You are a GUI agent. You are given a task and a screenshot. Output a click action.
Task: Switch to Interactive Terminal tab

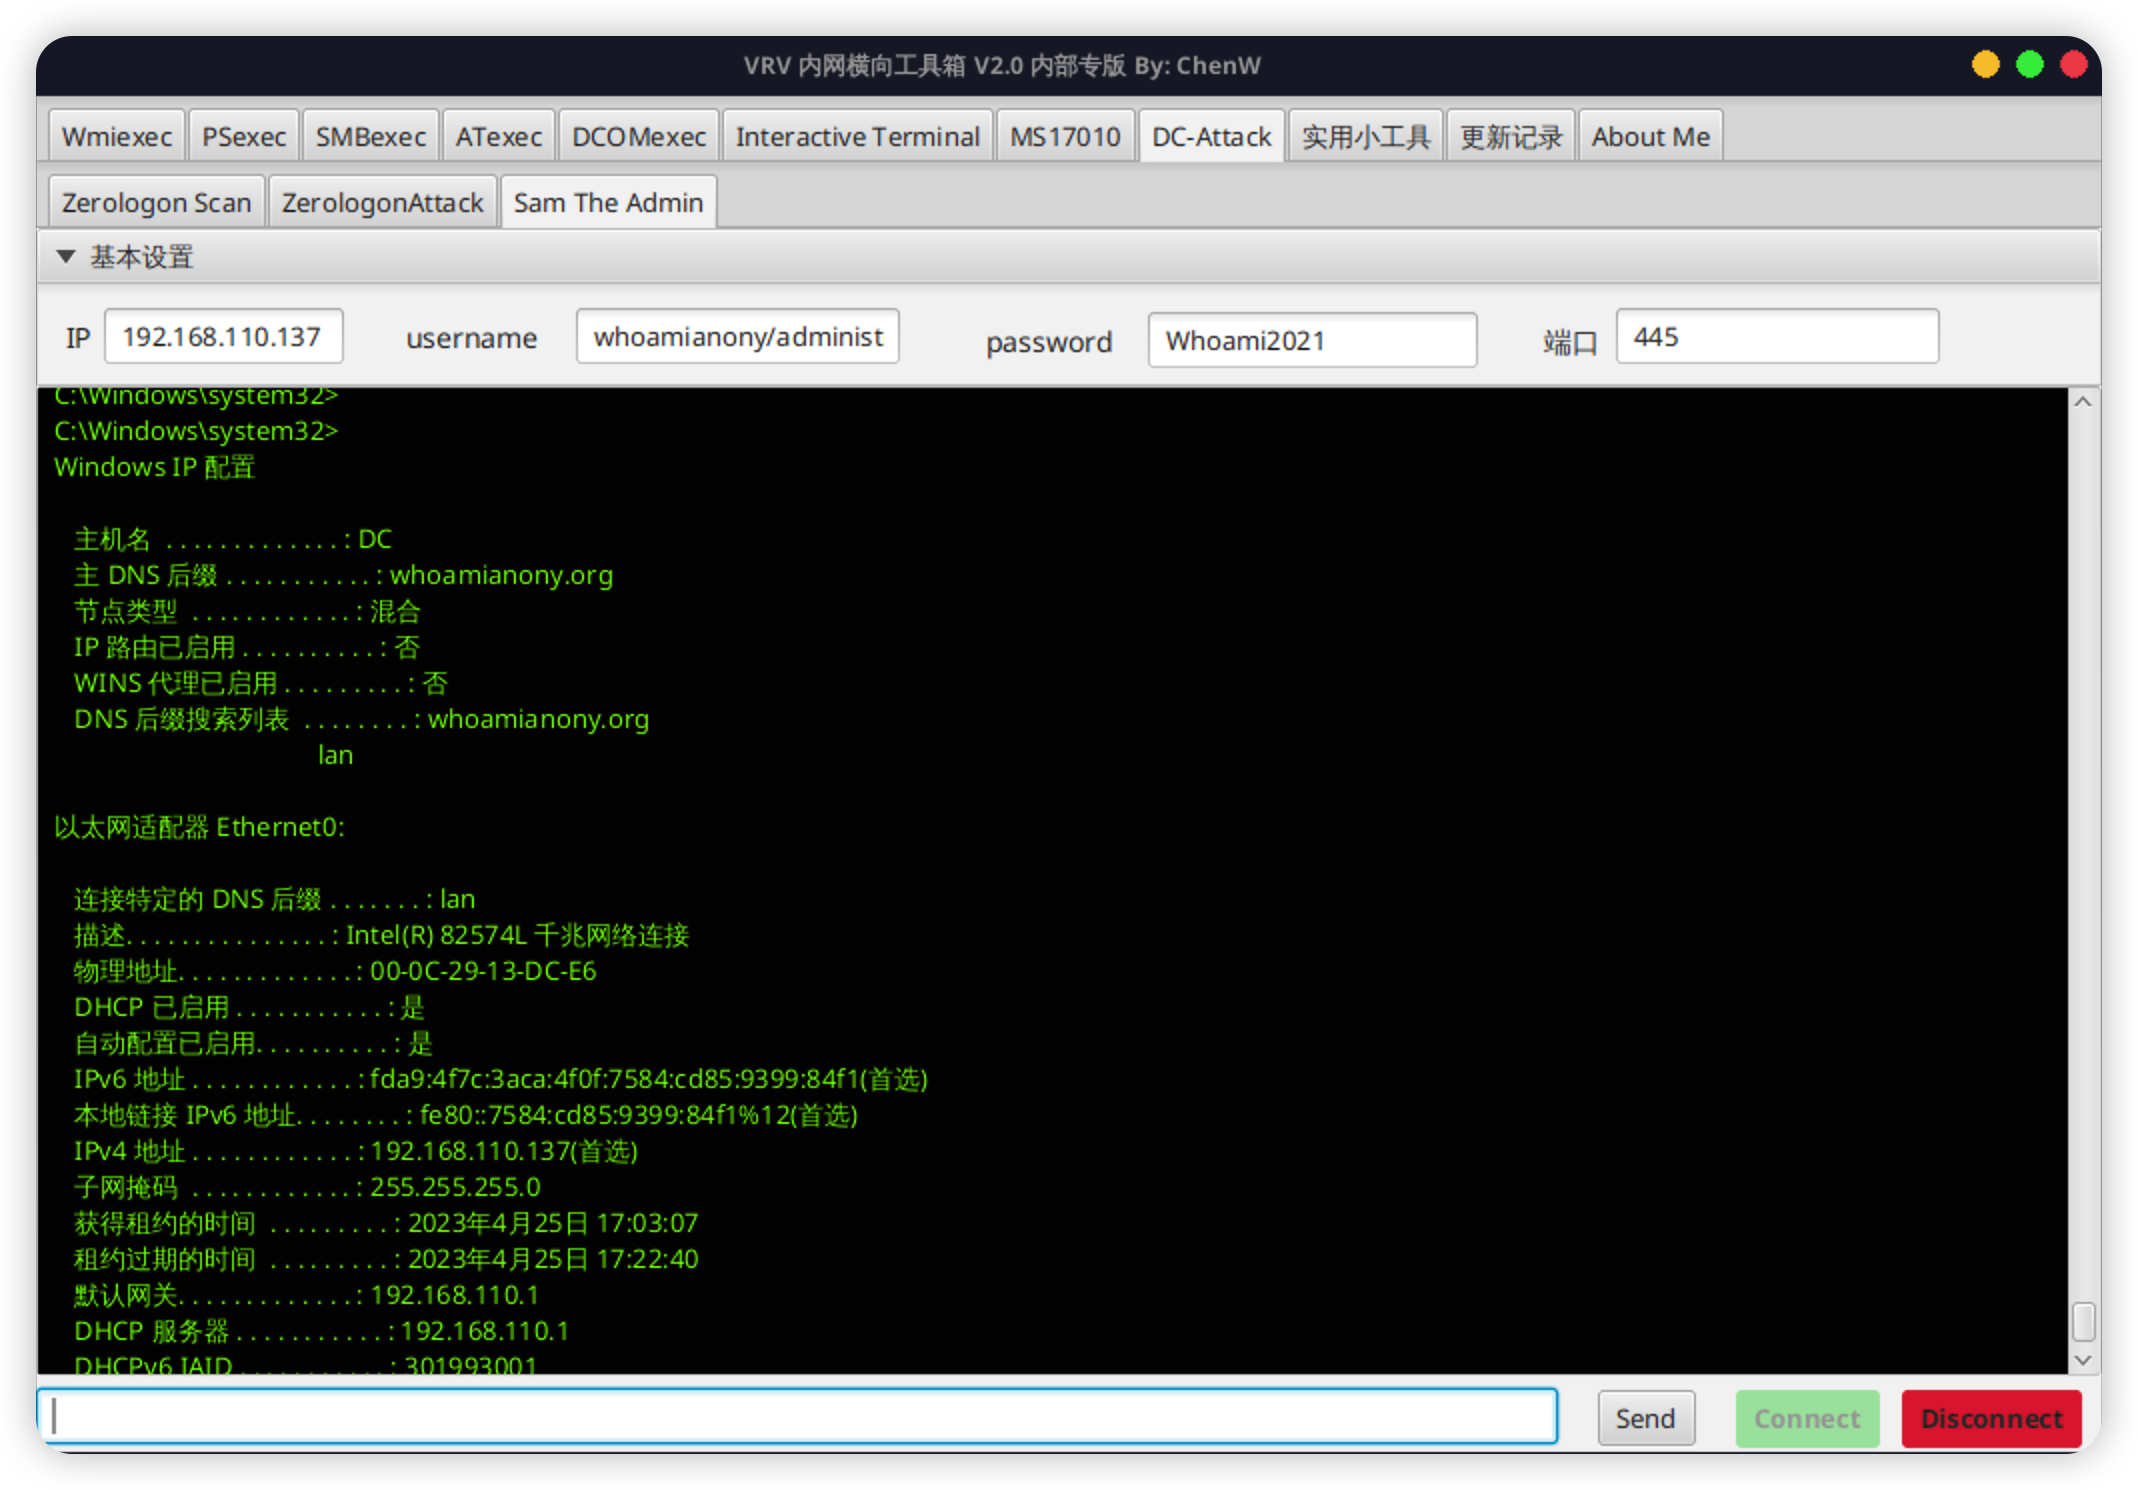pos(857,137)
